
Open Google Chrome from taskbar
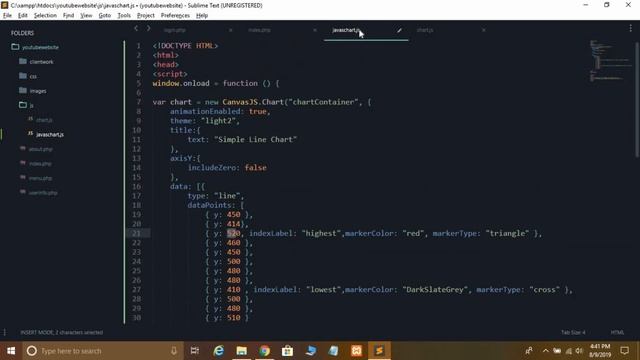pos(264,351)
